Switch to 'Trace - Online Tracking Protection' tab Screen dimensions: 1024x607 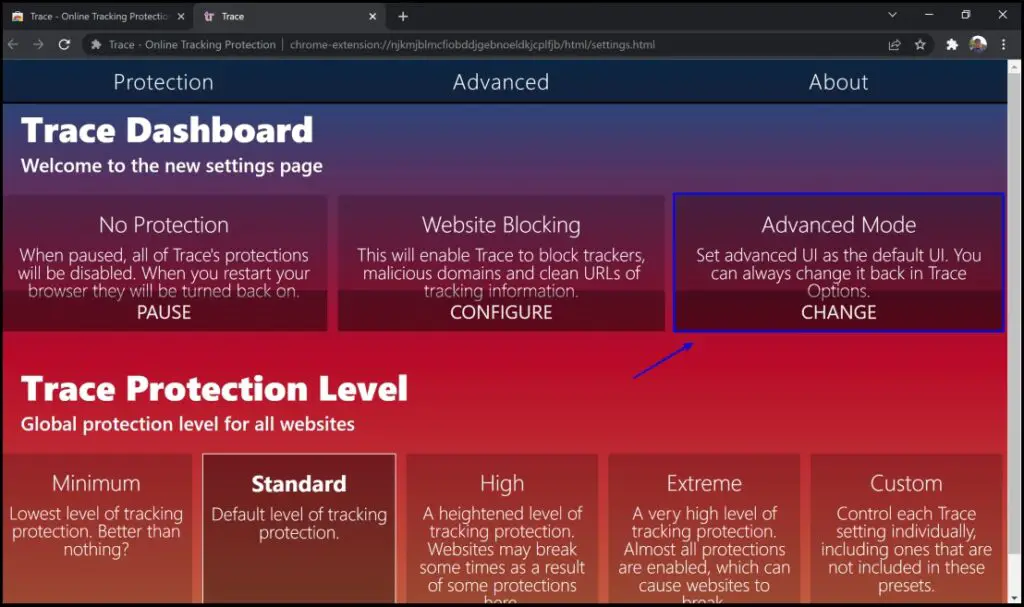coord(98,16)
